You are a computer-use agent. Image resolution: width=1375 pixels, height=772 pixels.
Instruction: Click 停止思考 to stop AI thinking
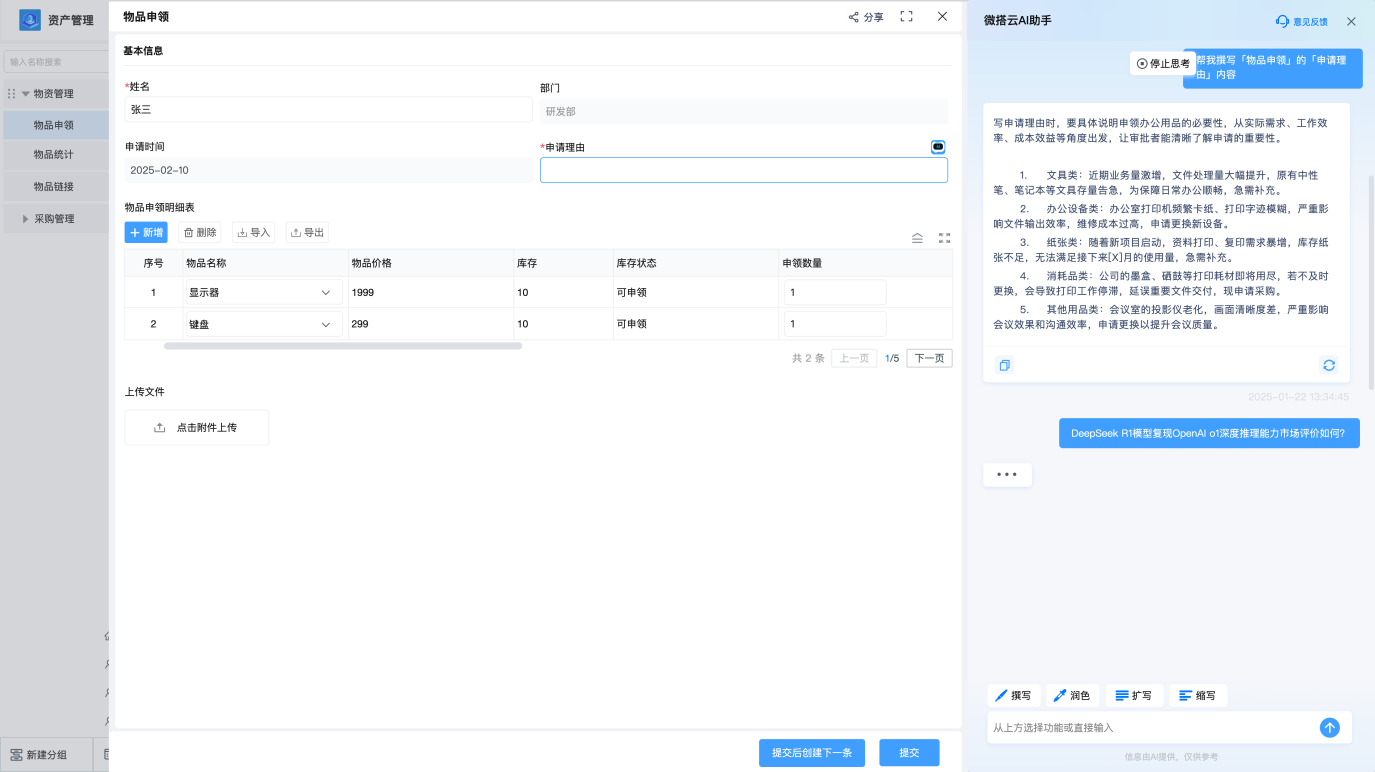(1163, 63)
